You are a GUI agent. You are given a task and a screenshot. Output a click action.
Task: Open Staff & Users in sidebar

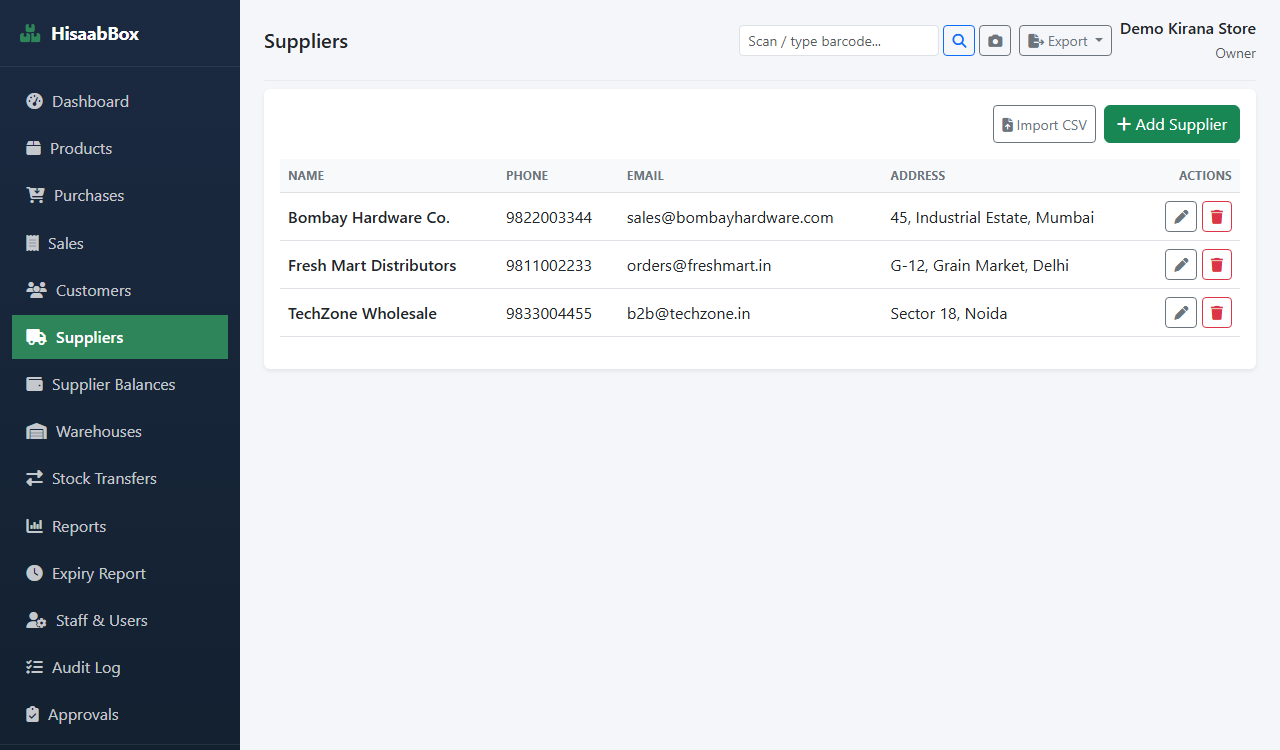pos(120,620)
